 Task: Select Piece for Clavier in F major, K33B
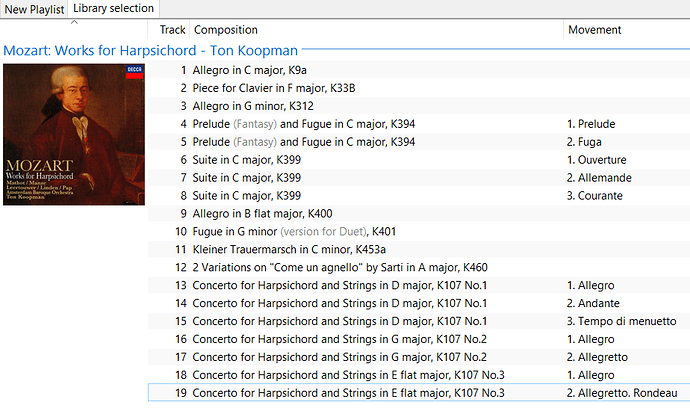[x=419, y=88]
